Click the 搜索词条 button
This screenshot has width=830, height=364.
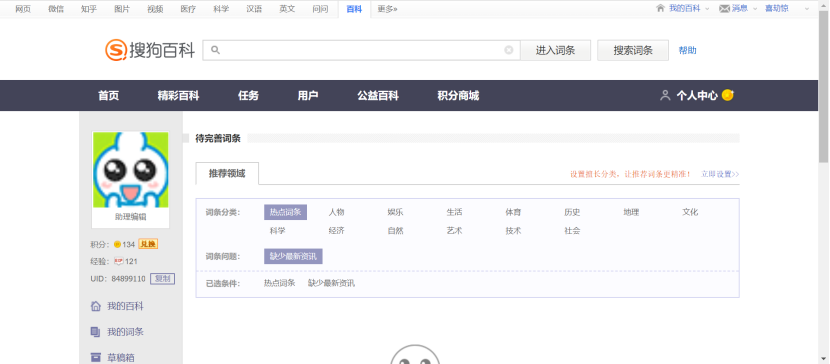tap(633, 50)
